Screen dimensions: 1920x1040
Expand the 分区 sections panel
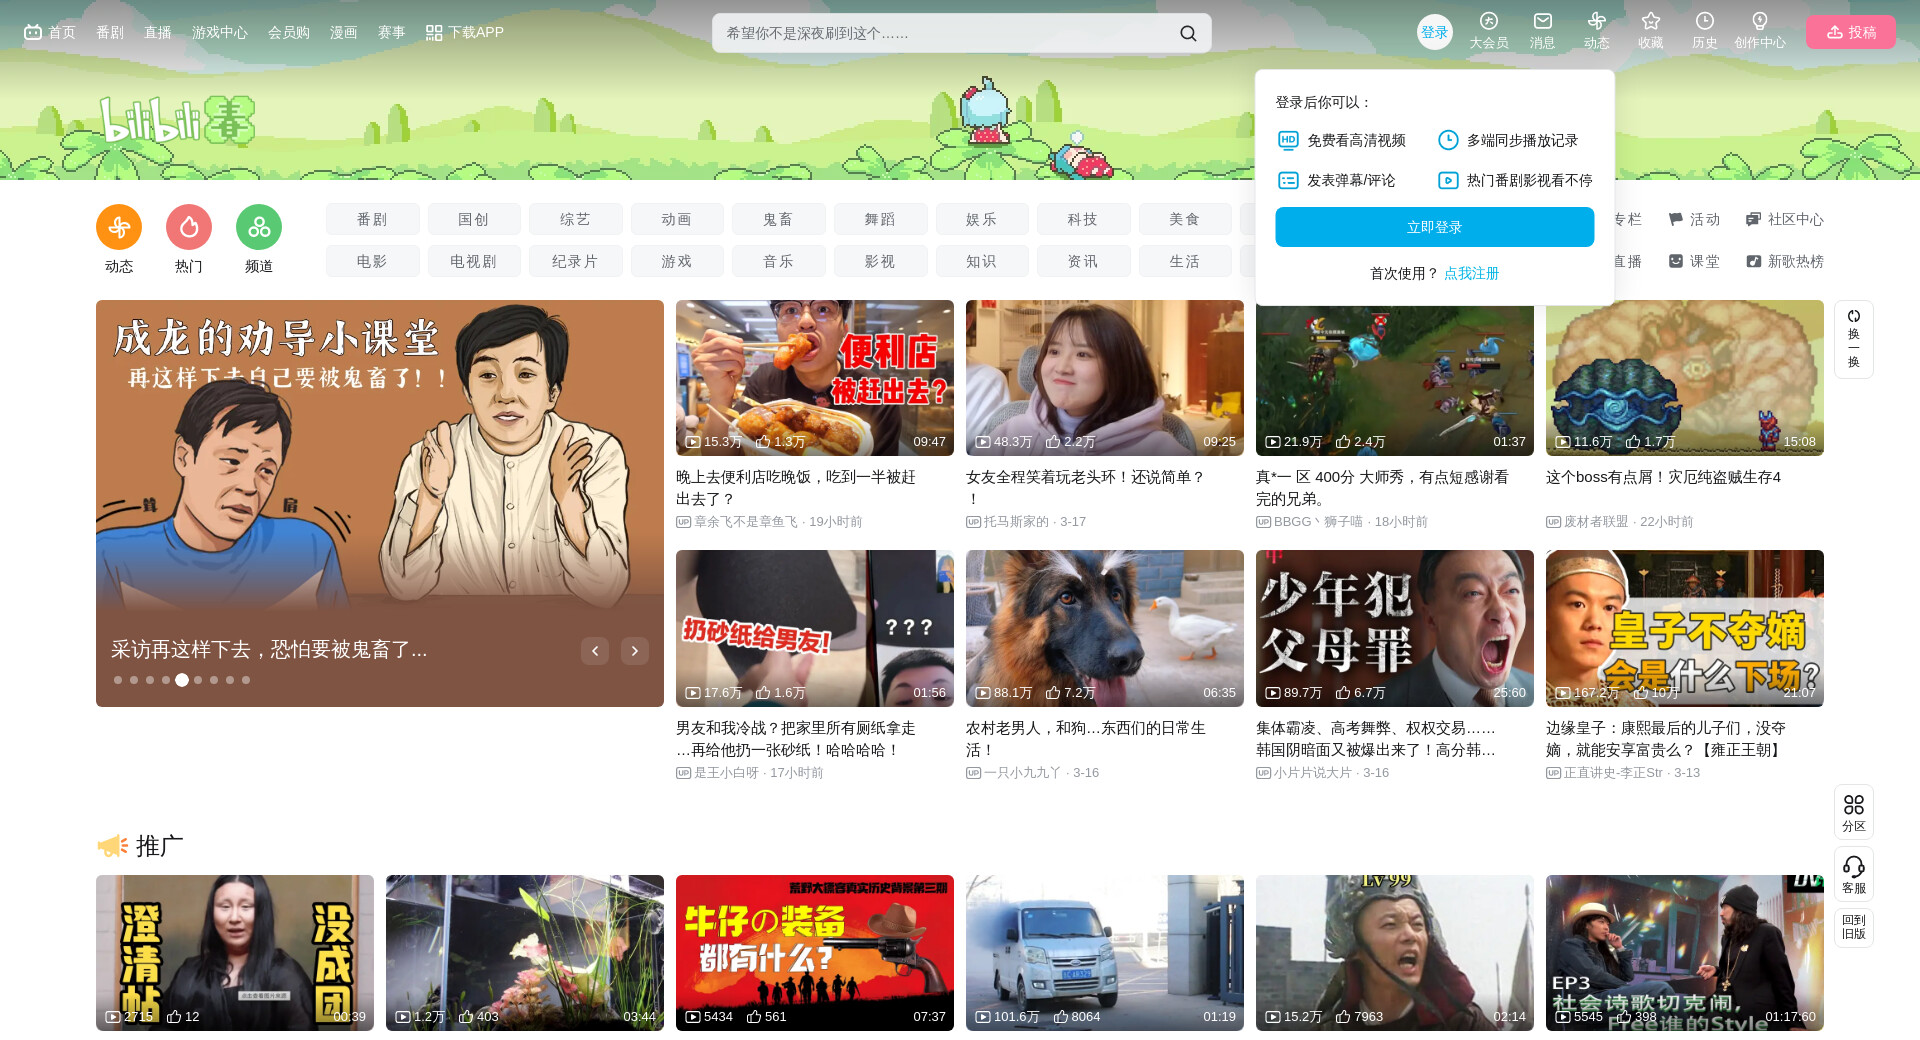1853,812
